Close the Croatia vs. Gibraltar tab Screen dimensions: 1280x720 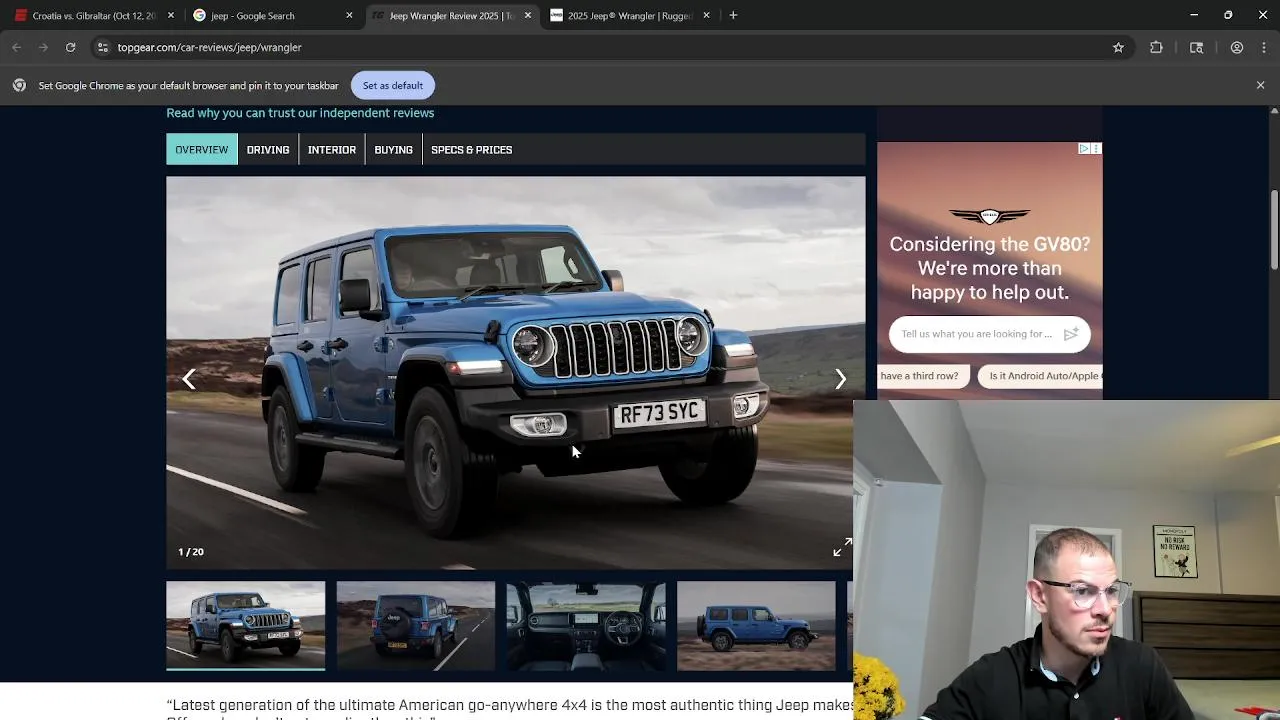(x=170, y=15)
